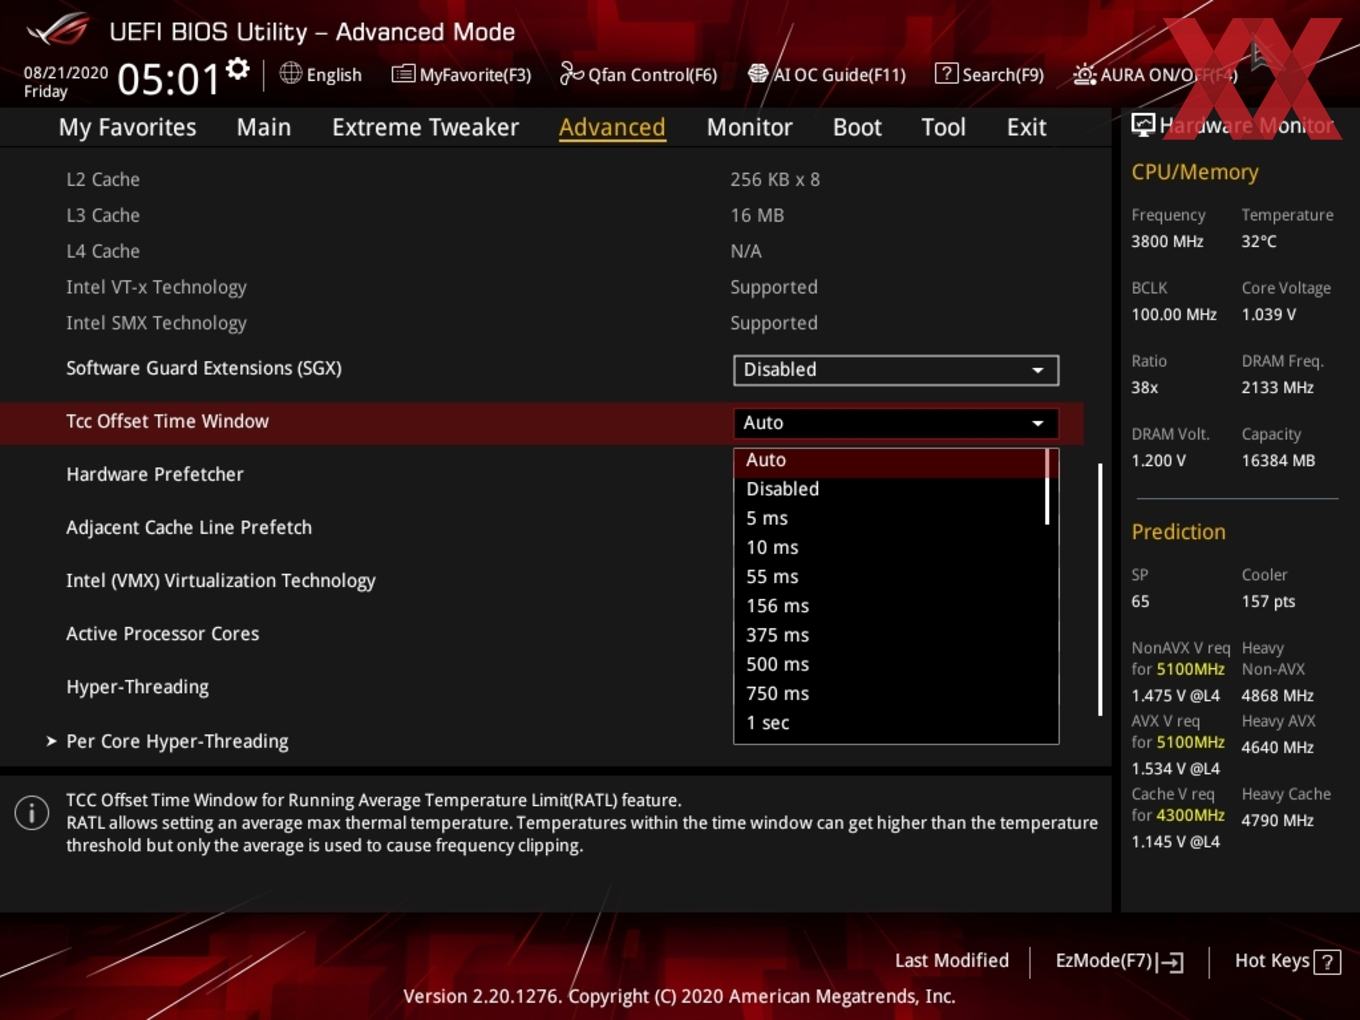
Task: Click the 3800 MHz frequency value
Action: (1167, 241)
